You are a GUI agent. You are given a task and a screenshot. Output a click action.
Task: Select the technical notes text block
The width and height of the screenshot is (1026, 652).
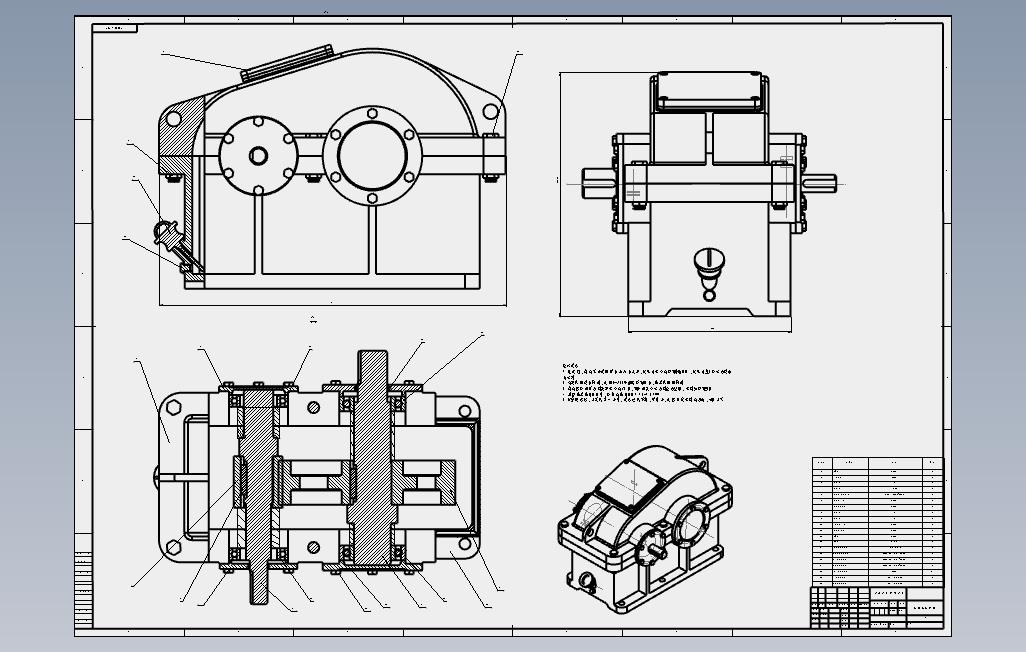tap(646, 383)
